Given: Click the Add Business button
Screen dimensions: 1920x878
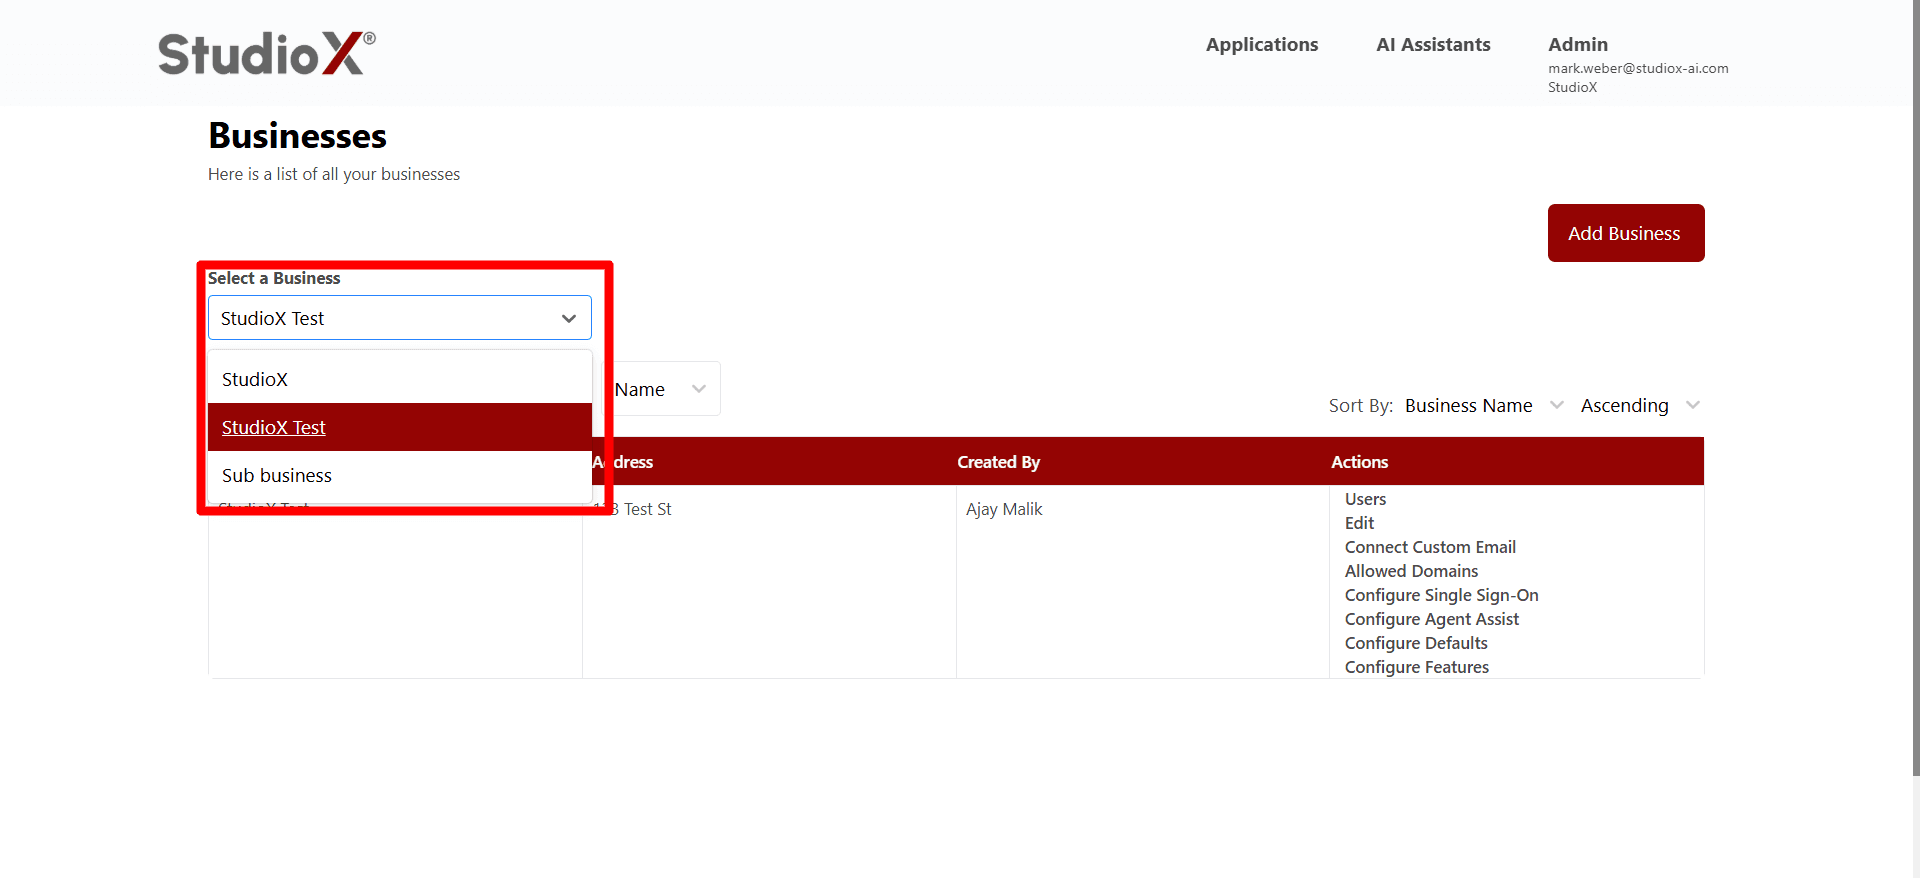Looking at the screenshot, I should pyautogui.click(x=1626, y=233).
